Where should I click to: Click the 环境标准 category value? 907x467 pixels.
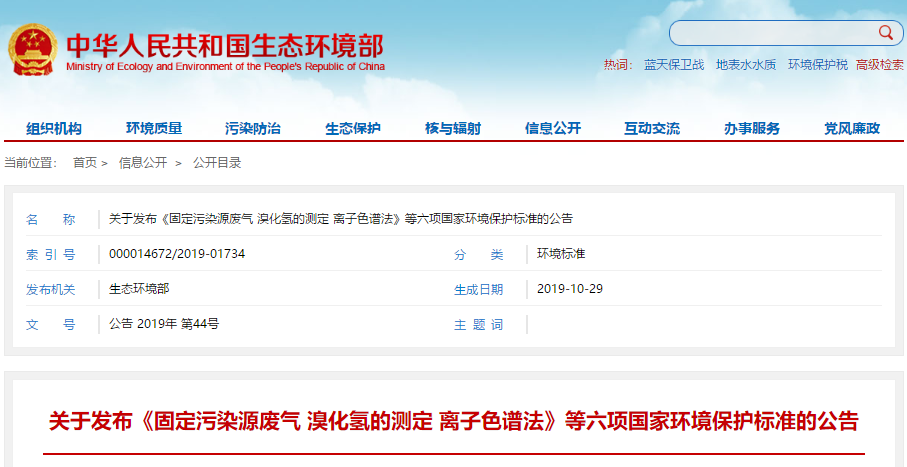click(x=561, y=253)
